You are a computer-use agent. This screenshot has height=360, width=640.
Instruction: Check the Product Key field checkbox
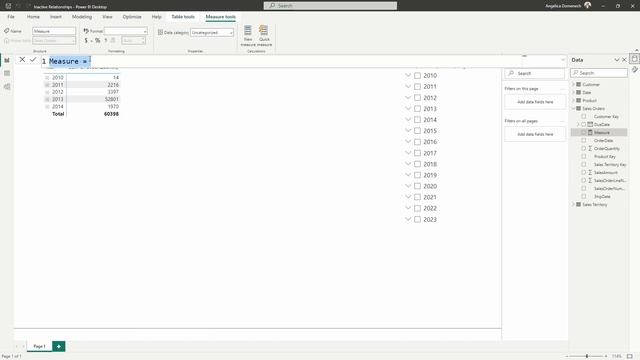pos(584,156)
